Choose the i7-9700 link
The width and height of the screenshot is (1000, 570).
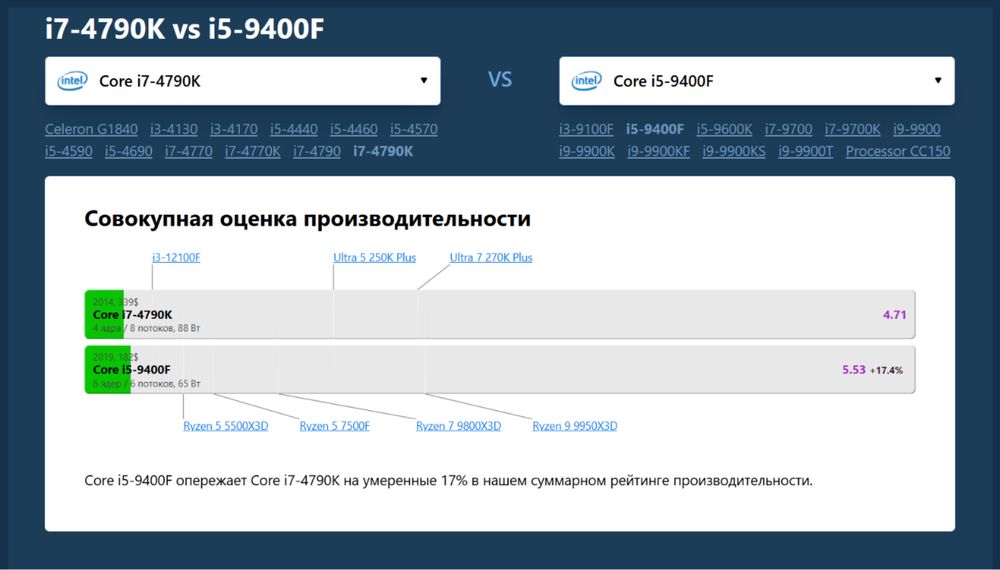[789, 129]
